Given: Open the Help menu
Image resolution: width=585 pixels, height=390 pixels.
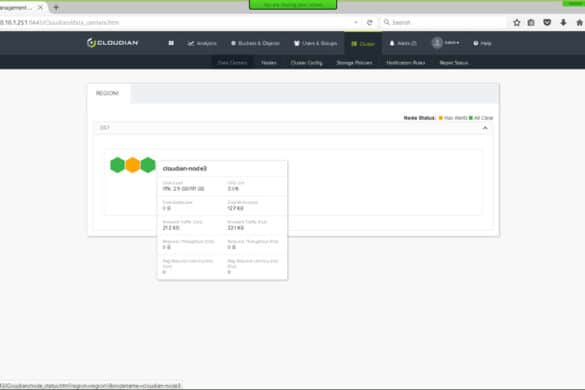Looking at the screenshot, I should coord(482,43).
